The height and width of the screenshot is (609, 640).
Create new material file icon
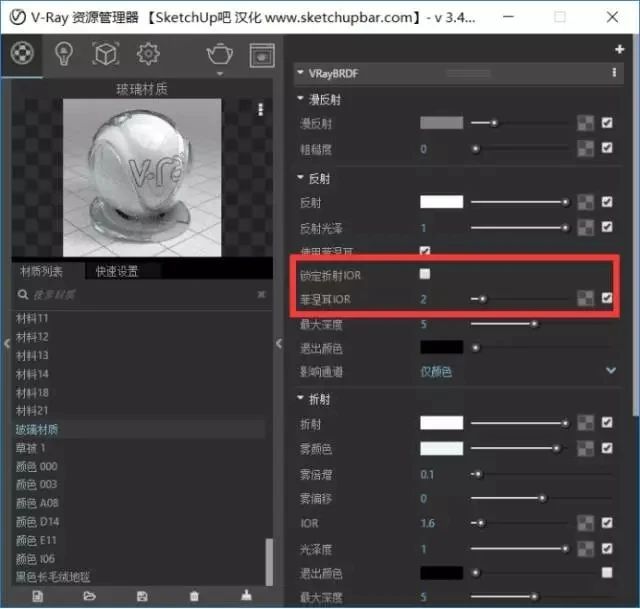tap(38, 596)
